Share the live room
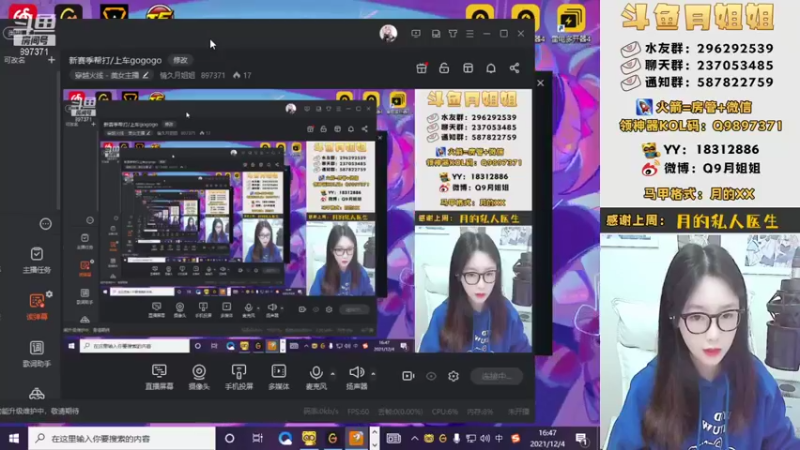The width and height of the screenshot is (800, 450). 514,68
